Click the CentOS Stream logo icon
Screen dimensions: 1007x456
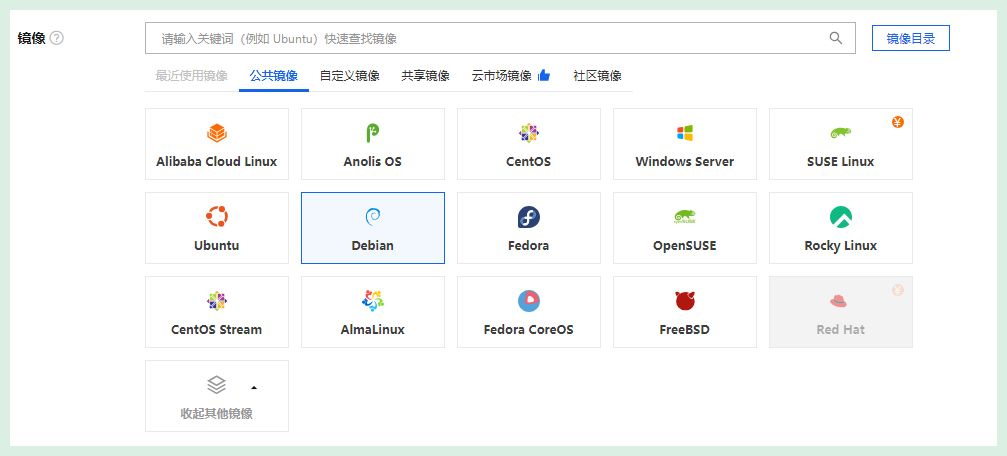pyautogui.click(x=217, y=301)
